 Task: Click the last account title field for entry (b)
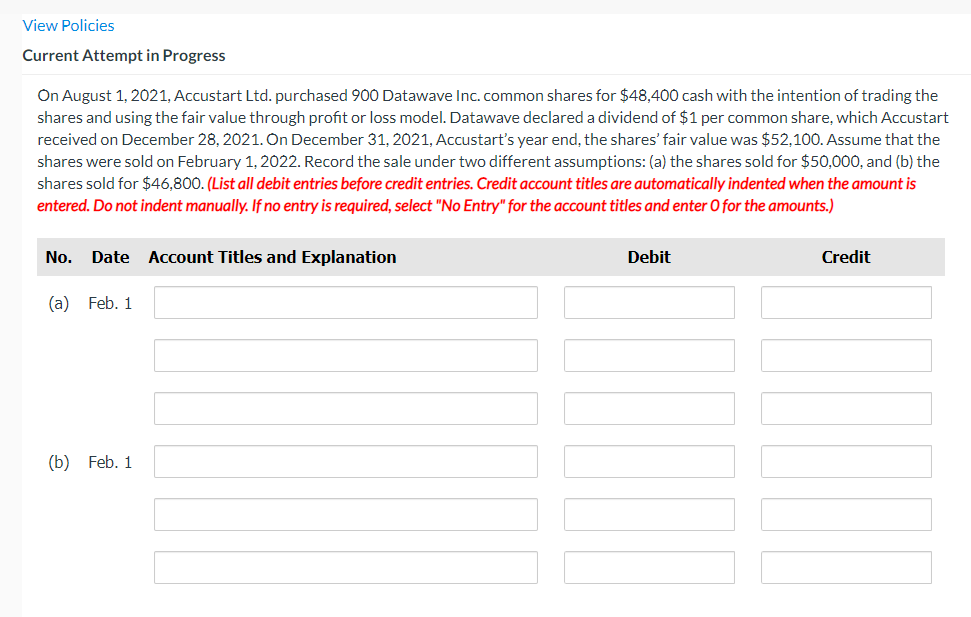click(345, 567)
